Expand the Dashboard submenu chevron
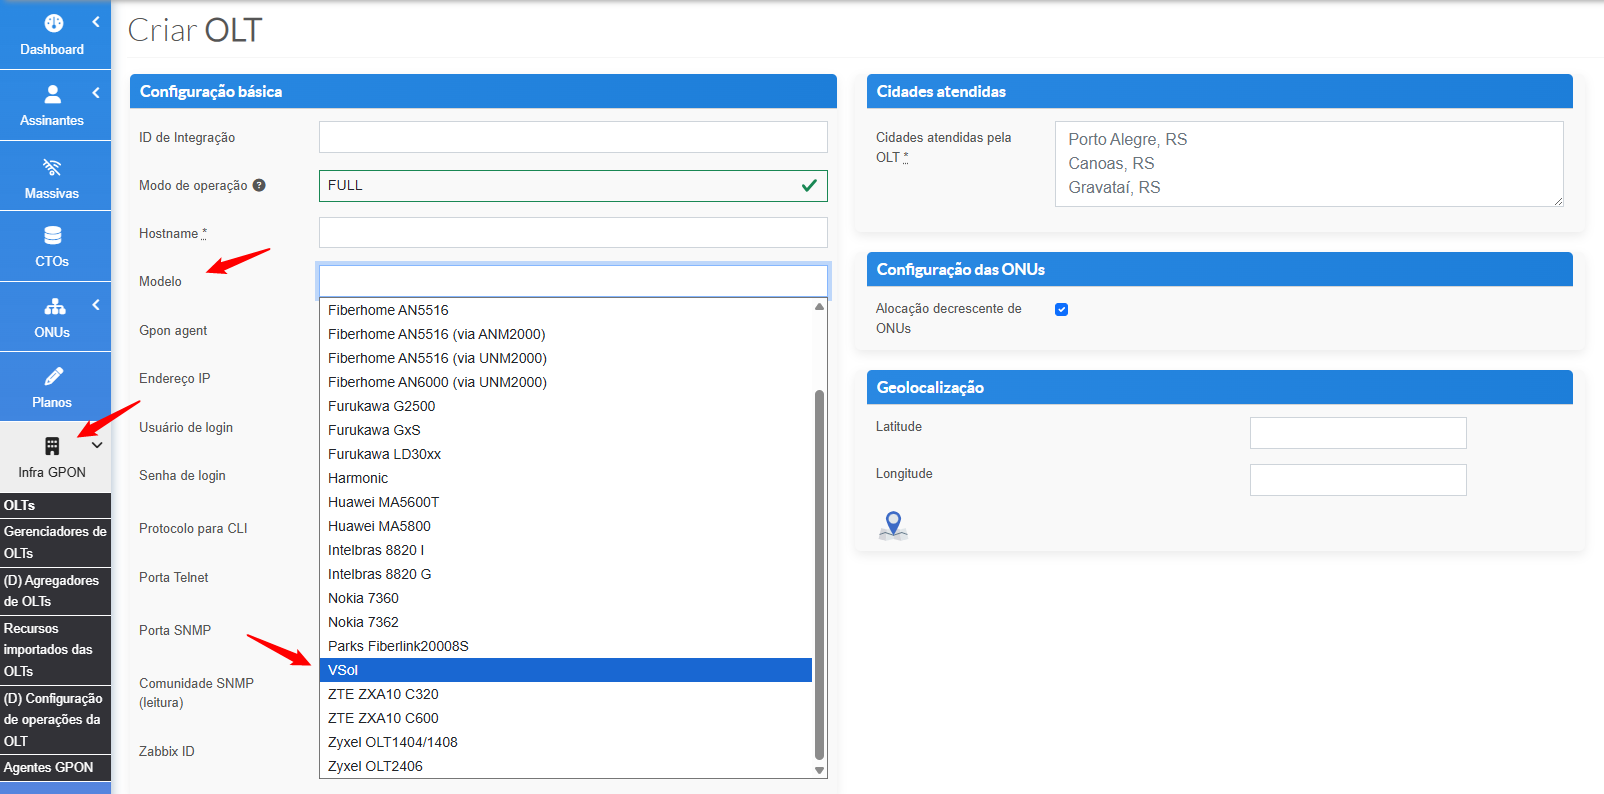Screen dimensions: 1604x794 (96, 21)
